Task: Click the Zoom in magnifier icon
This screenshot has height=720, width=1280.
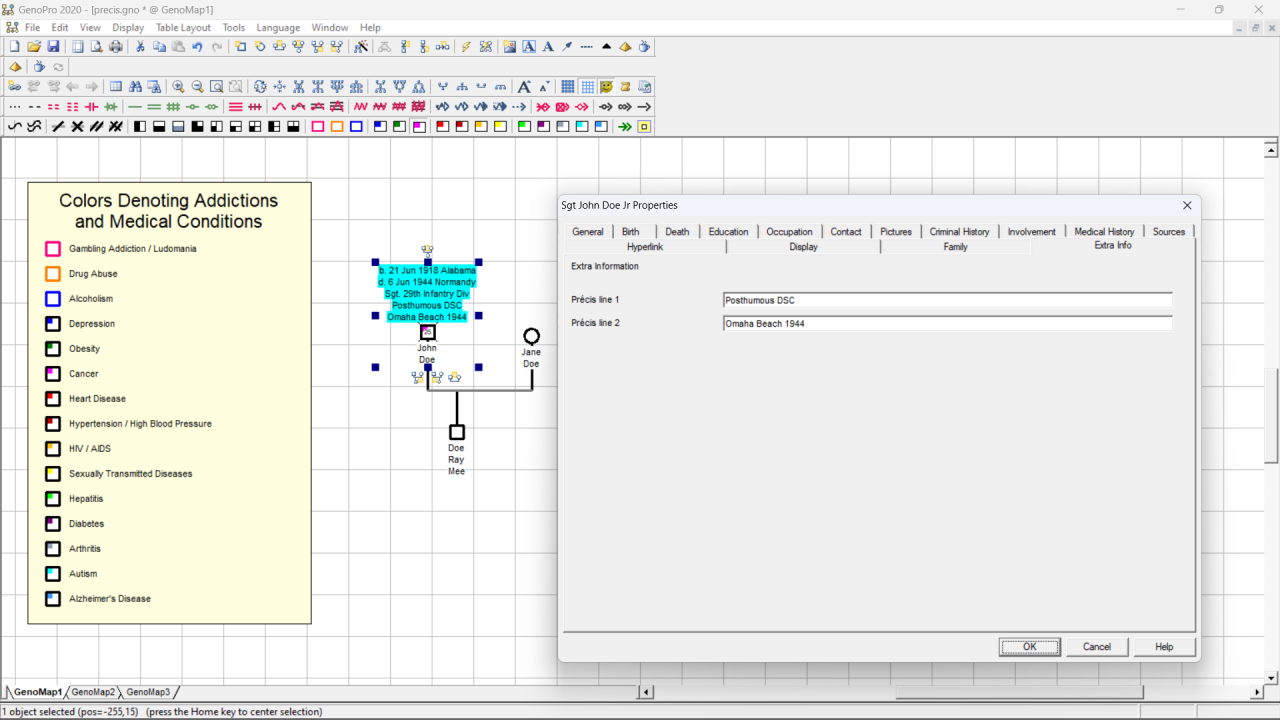Action: 178,86
